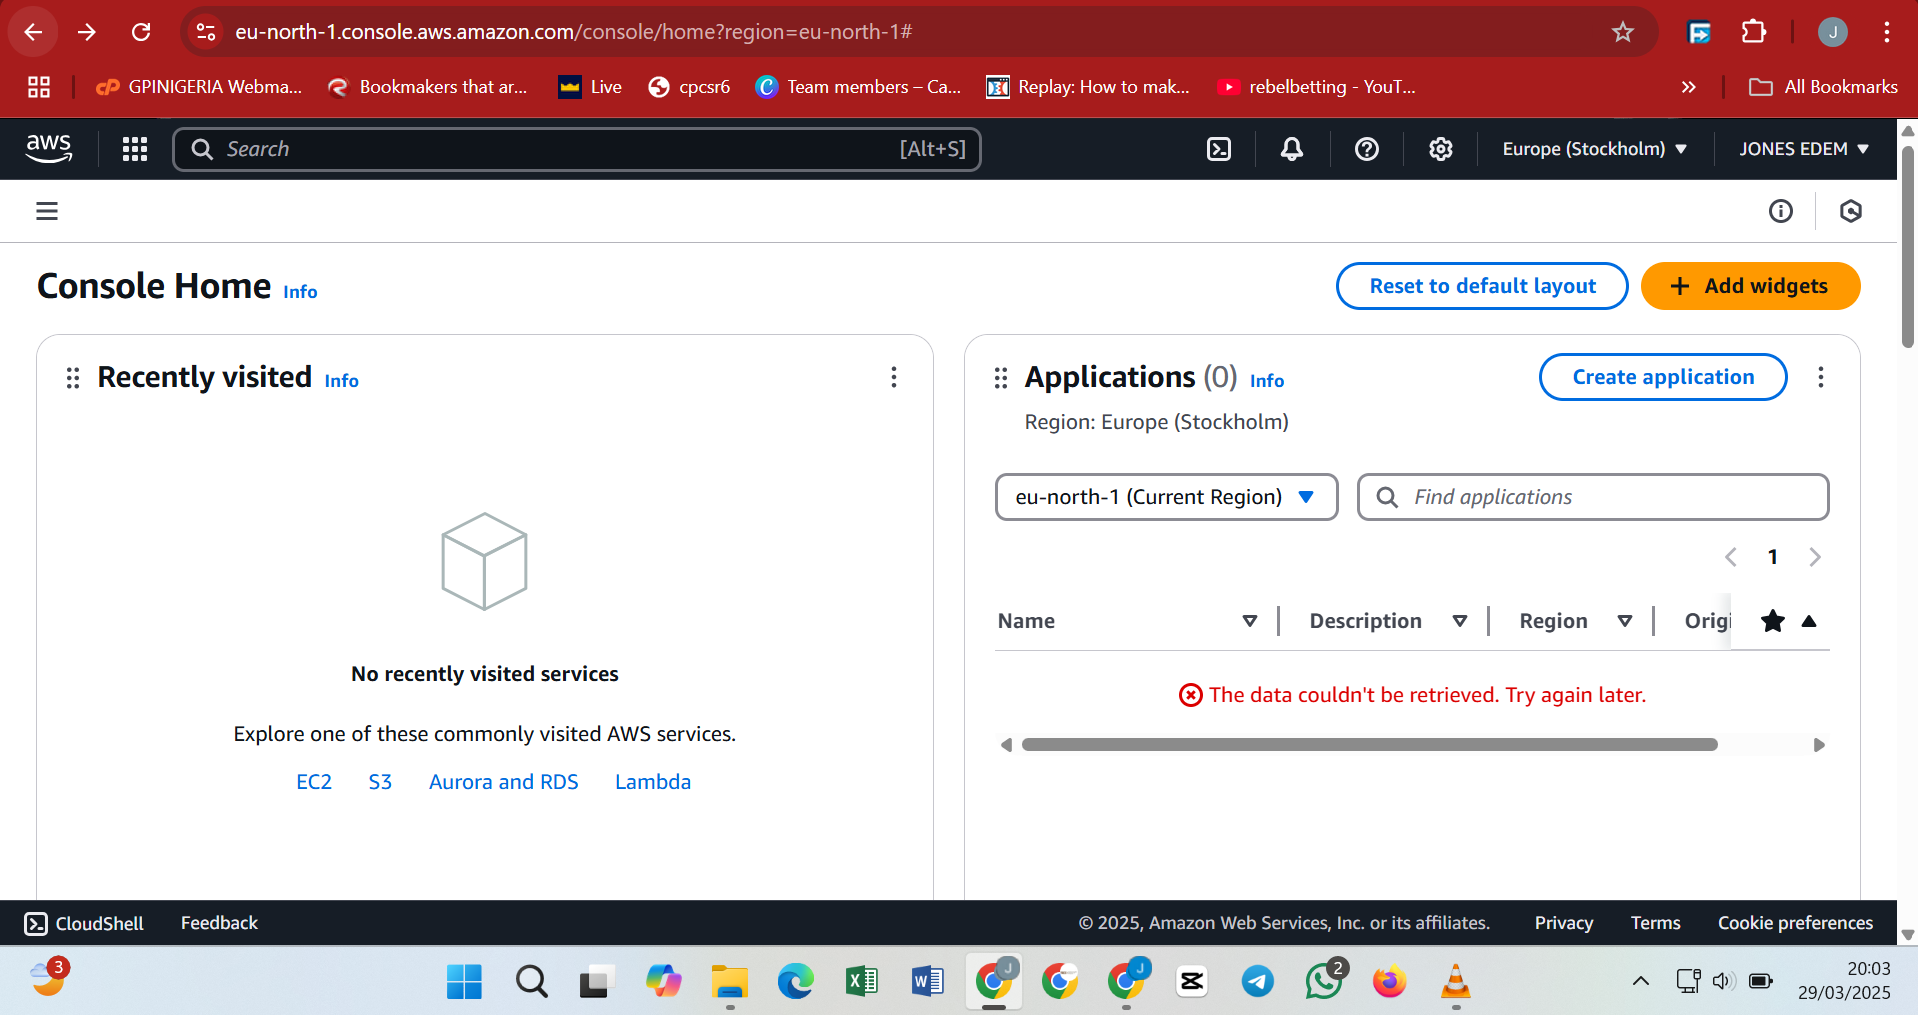Open Feedback in the footer bar
This screenshot has height=1015, width=1918.
click(219, 923)
